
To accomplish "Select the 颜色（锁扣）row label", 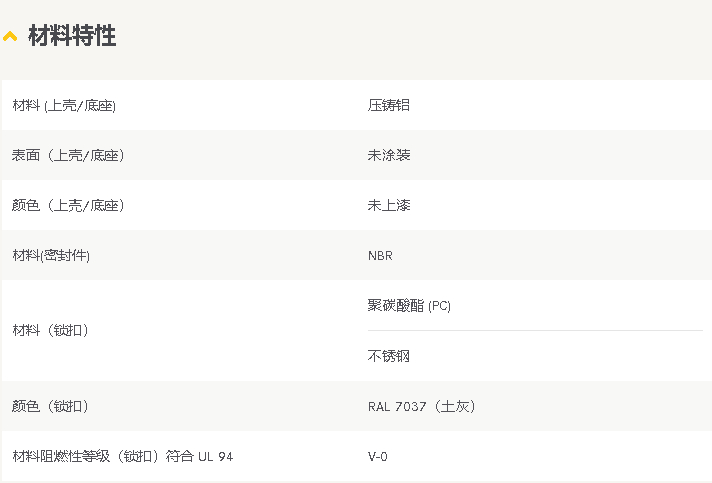I will pos(50,406).
